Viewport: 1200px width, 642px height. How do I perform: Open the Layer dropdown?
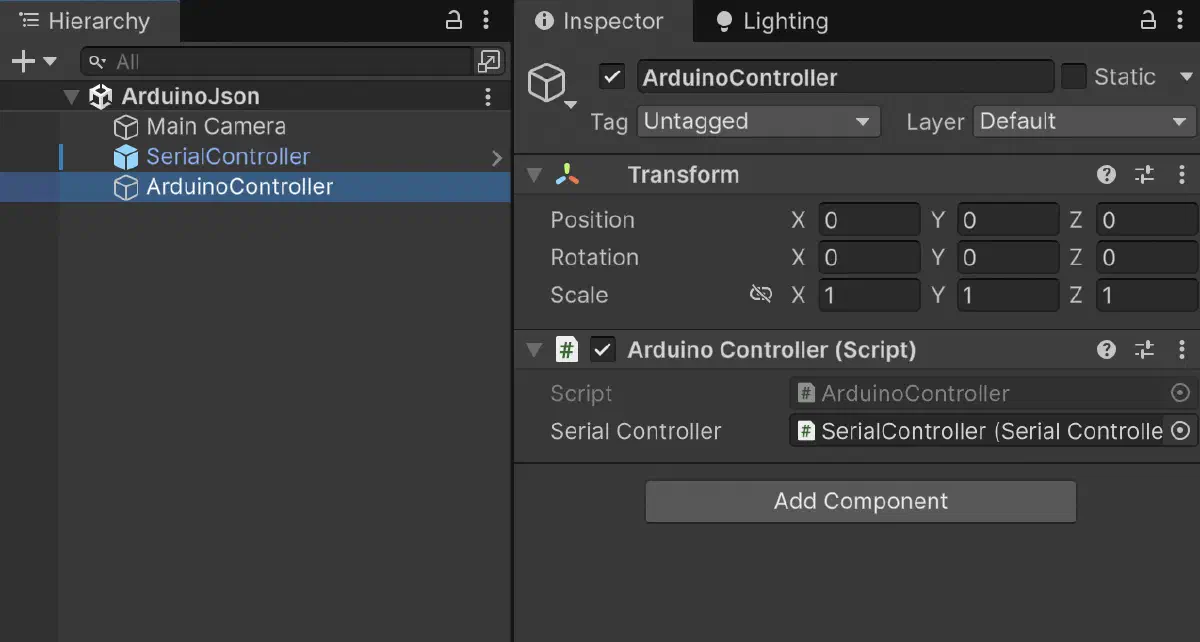tap(1083, 121)
